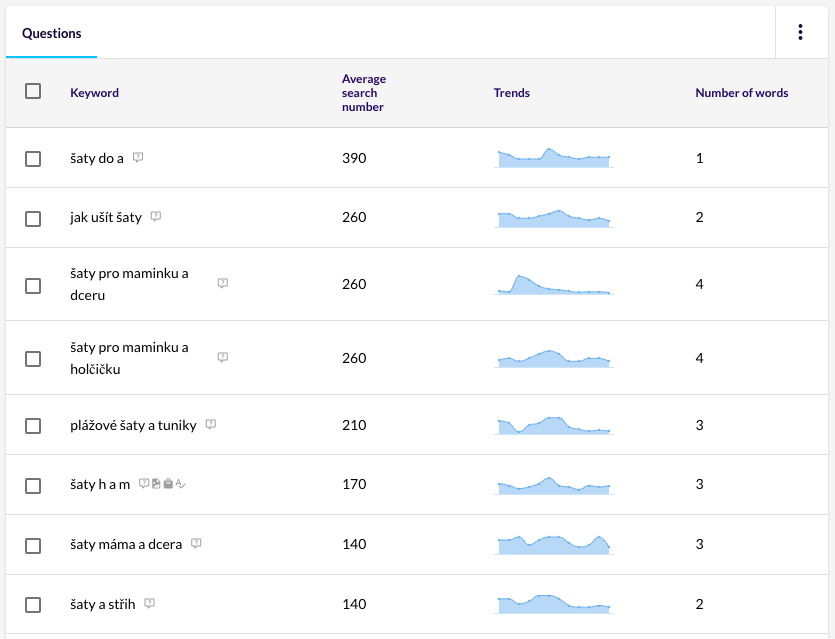
Task: Click word count 3 for "šaty h a m"
Action: tap(699, 484)
